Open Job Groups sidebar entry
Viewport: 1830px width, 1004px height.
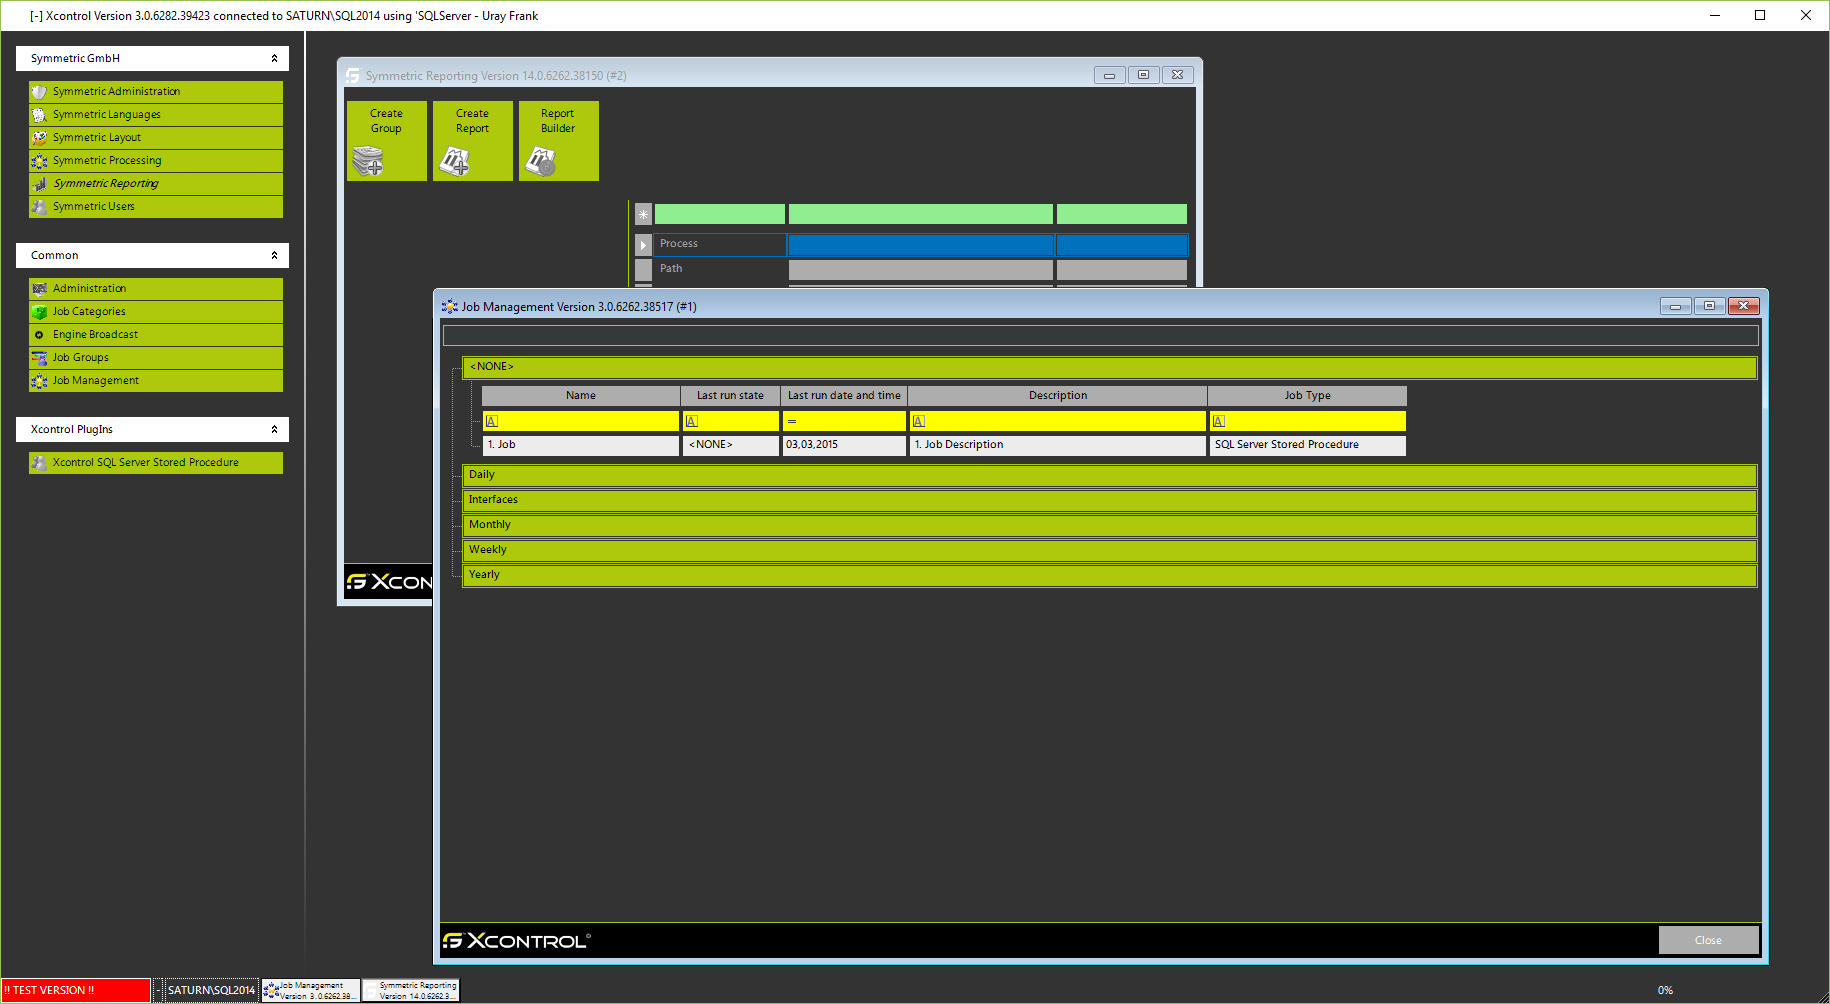156,358
